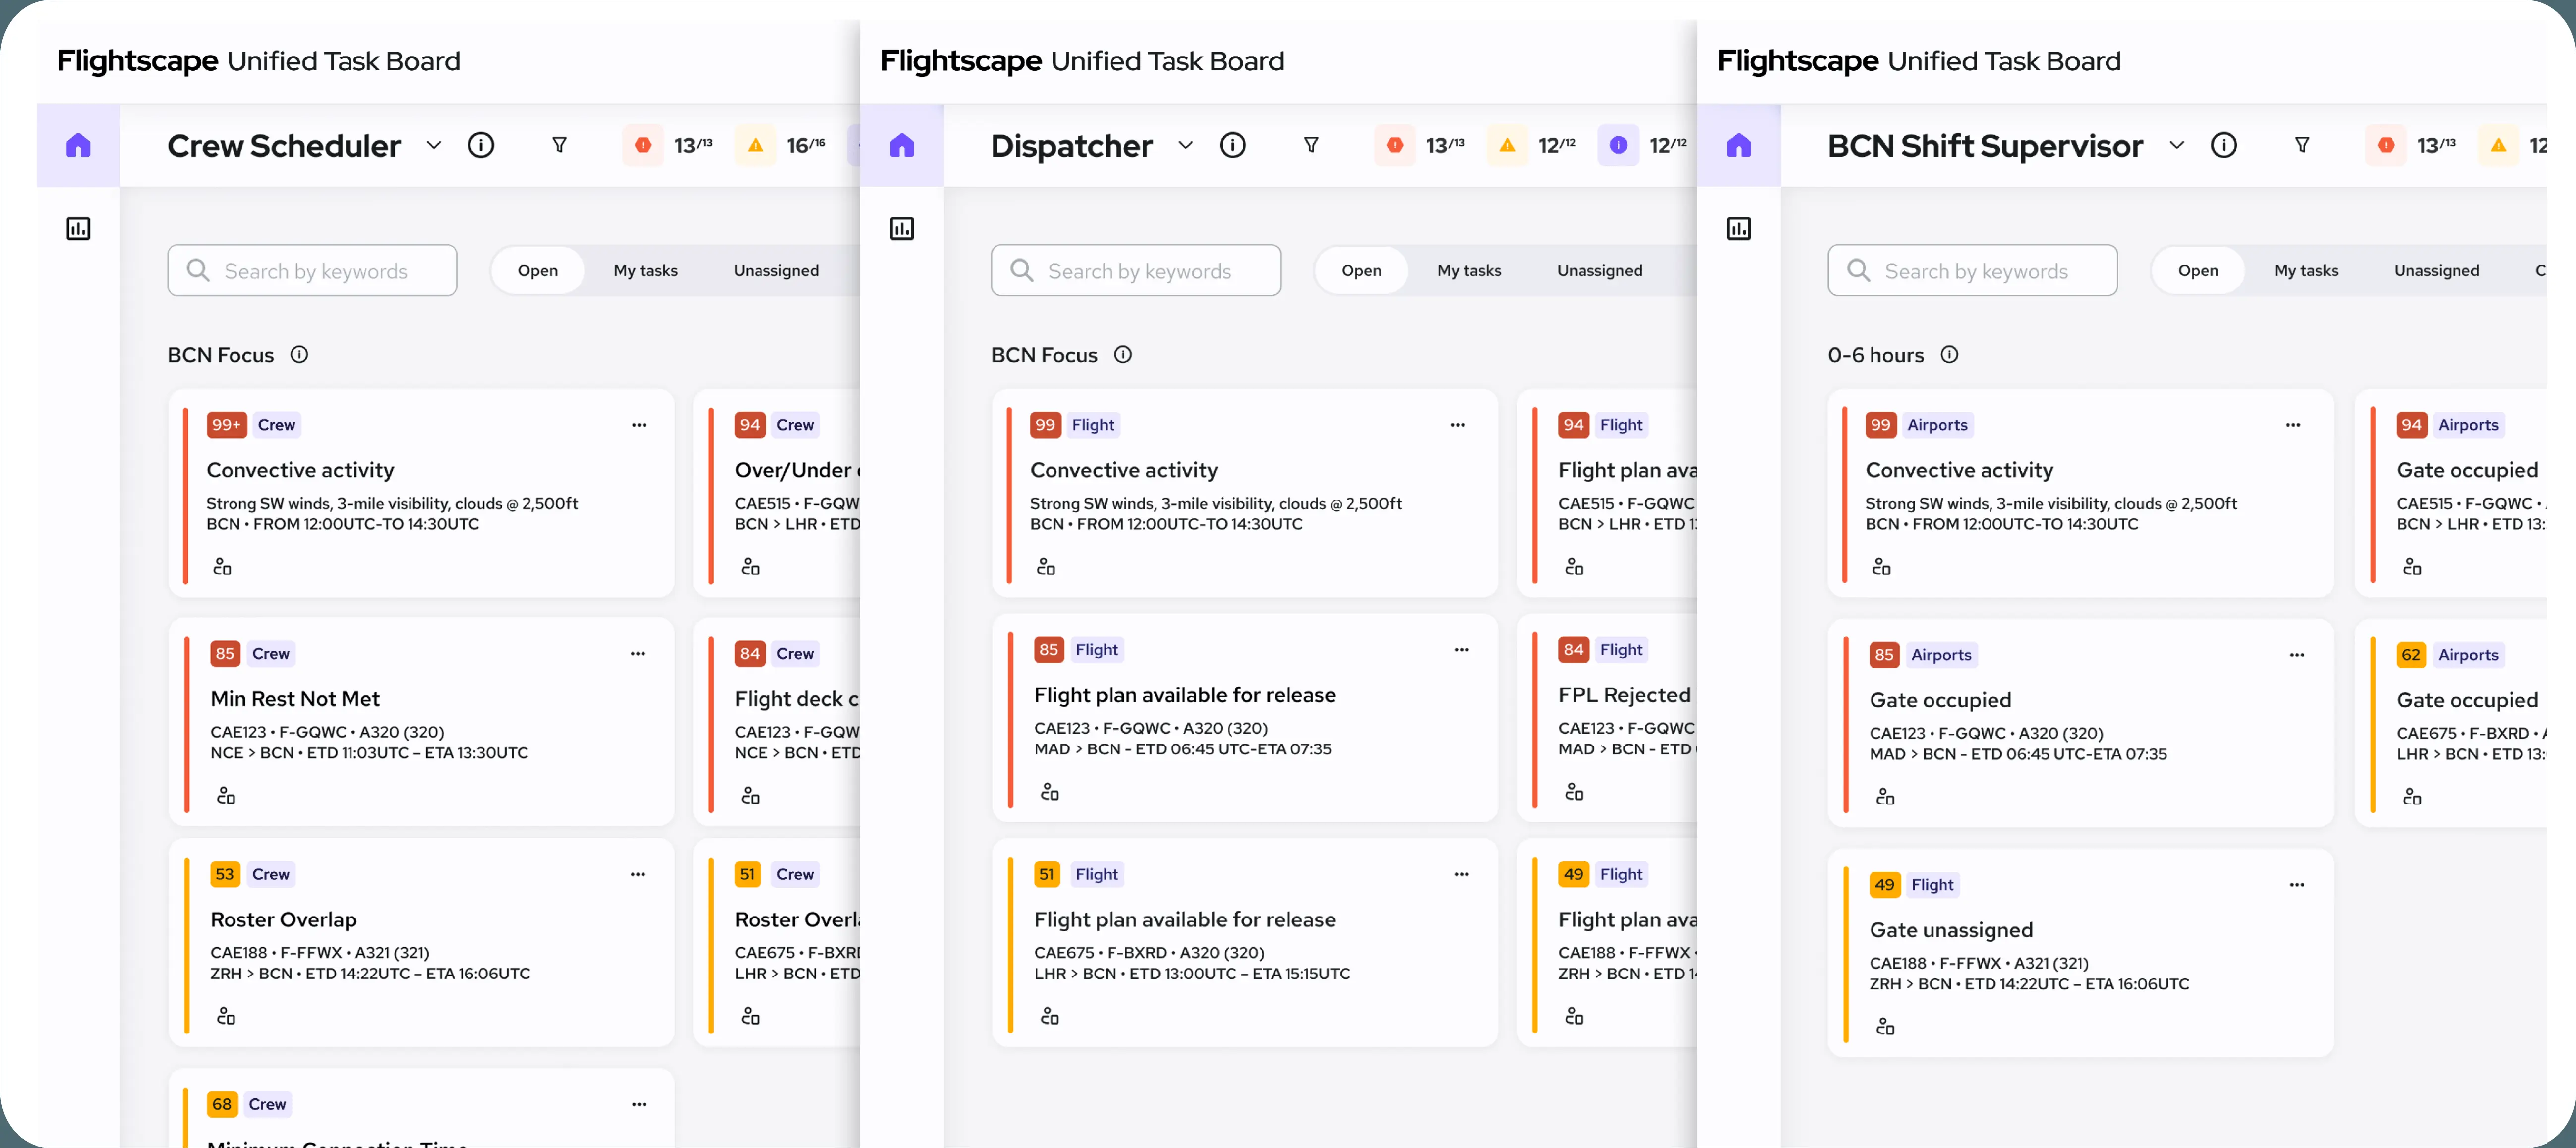Toggle Unassigned filter in BCN Shift Supervisor

2436,271
